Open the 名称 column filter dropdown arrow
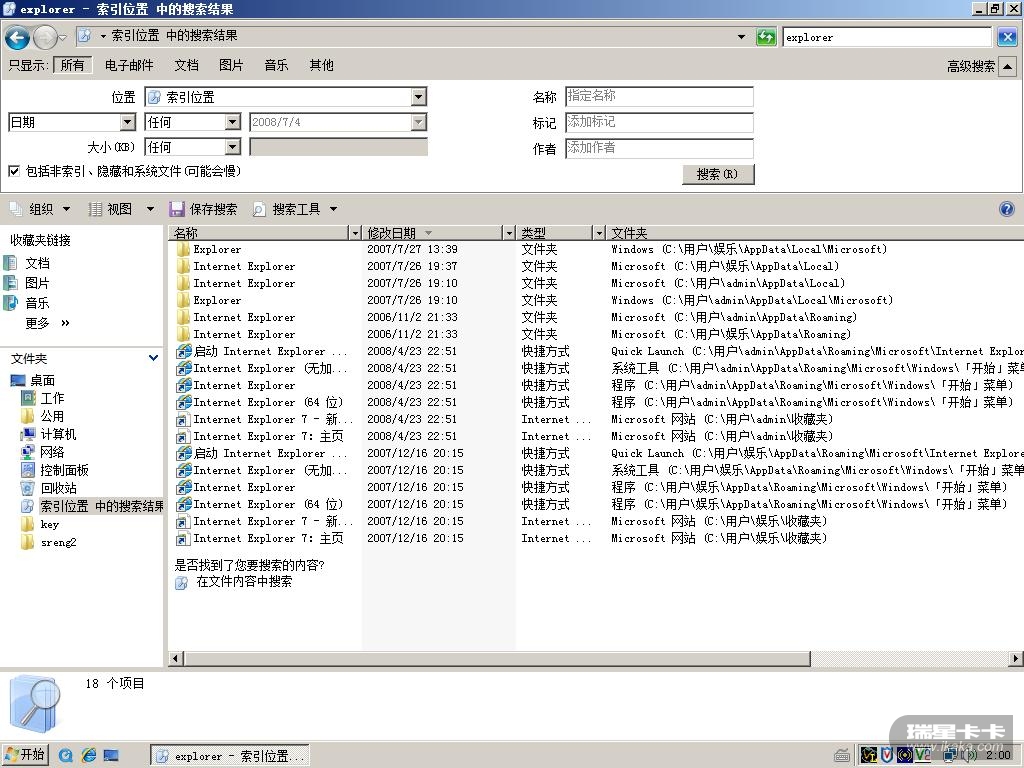This screenshot has width=1024, height=768. 355,232
